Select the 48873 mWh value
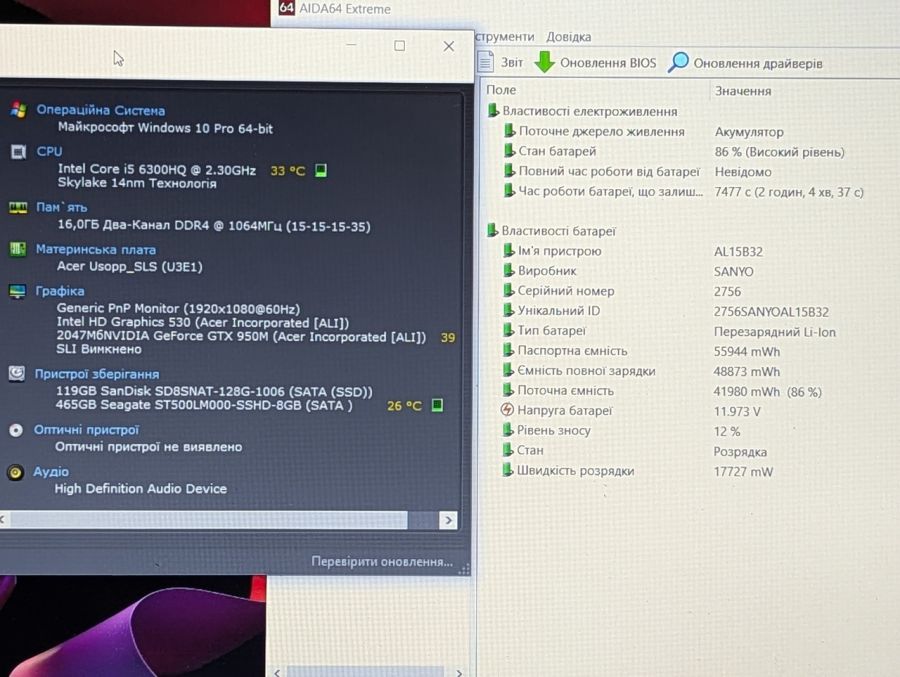 click(x=747, y=372)
